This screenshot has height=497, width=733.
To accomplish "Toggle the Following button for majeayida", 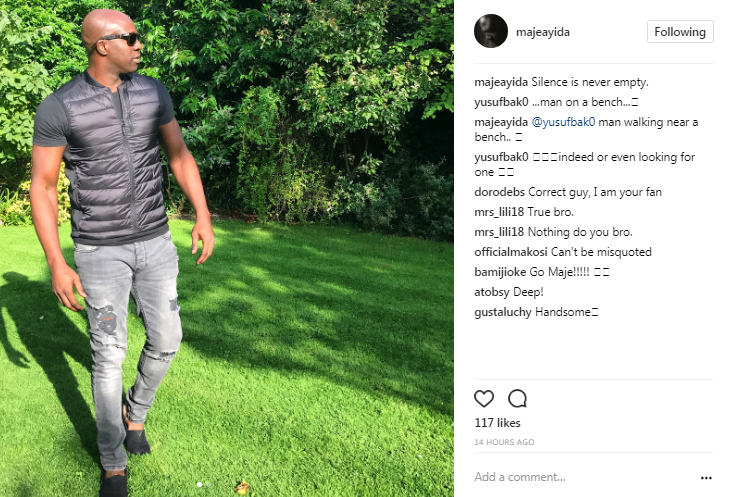I will tap(680, 32).
